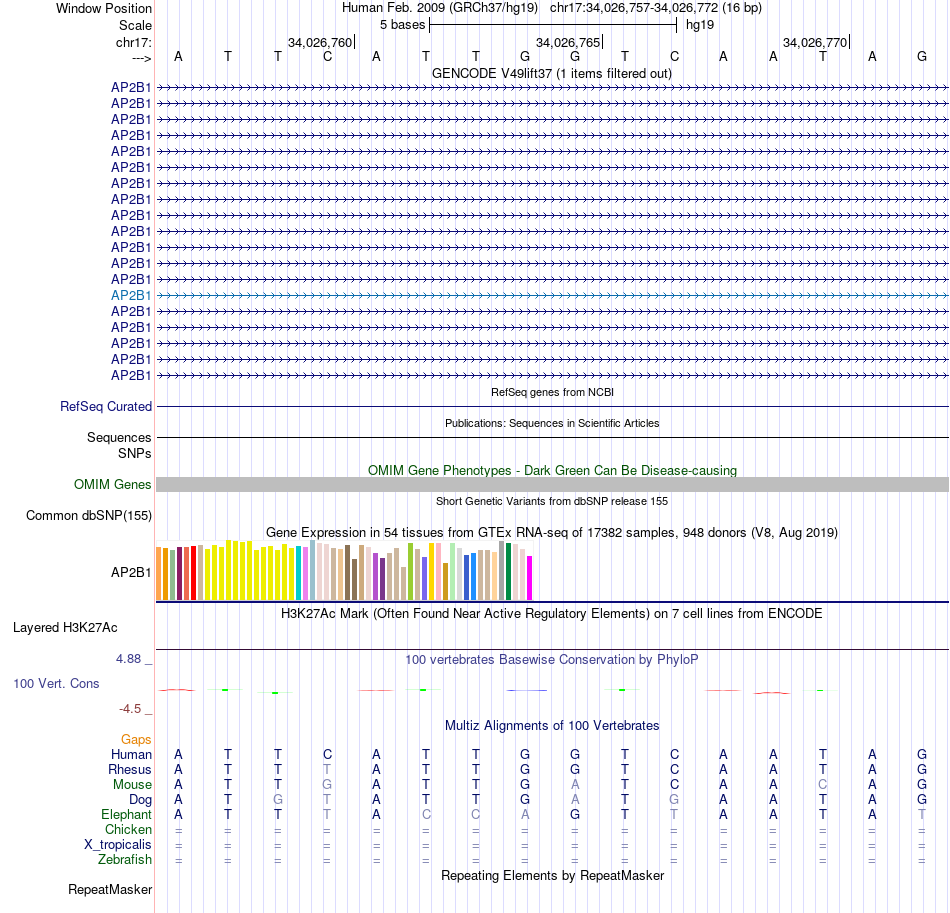Click the GTEx Gene Expression track title
This screenshot has width=950, height=913.
552,533
